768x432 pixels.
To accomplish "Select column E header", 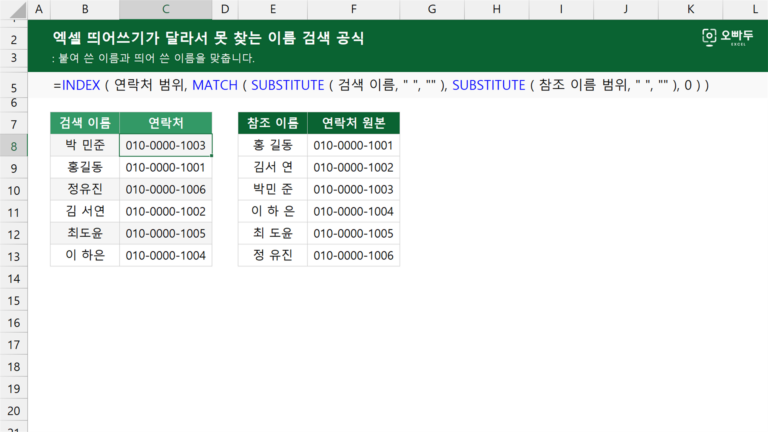I will point(273,9).
